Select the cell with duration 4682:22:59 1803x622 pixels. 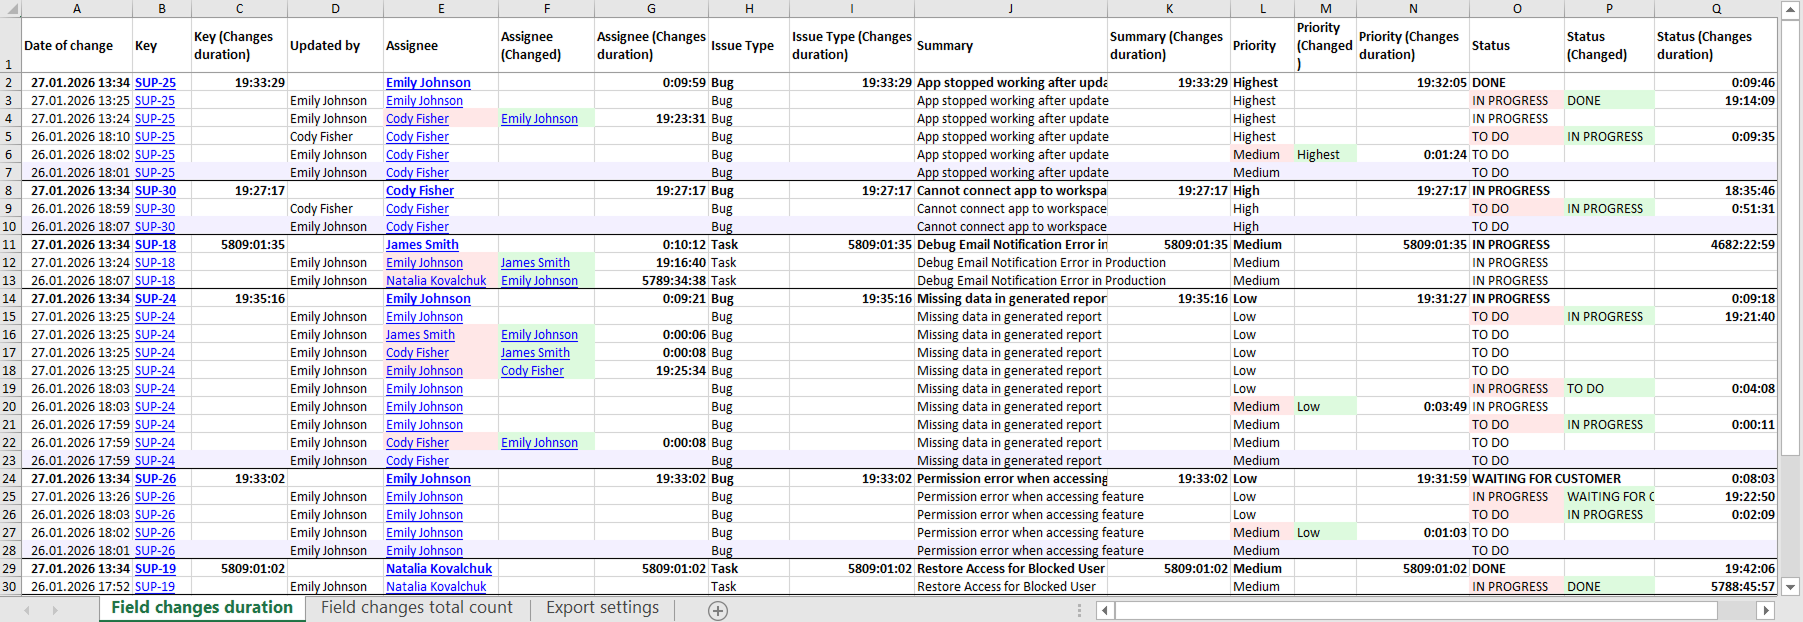[x=1716, y=245]
